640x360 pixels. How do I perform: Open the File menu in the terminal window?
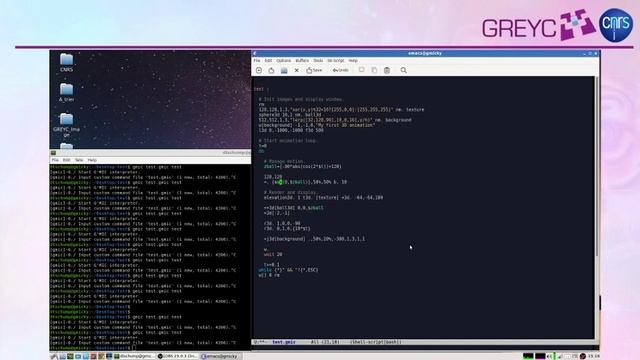[x=55, y=160]
